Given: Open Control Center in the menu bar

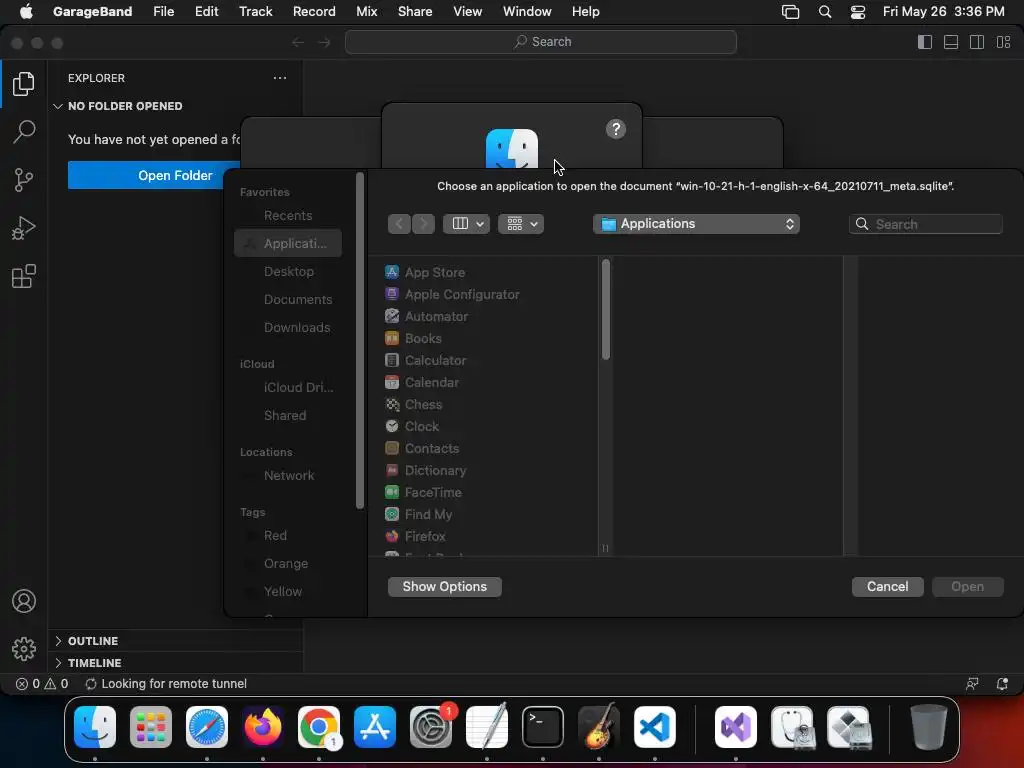Looking at the screenshot, I should pos(857,12).
